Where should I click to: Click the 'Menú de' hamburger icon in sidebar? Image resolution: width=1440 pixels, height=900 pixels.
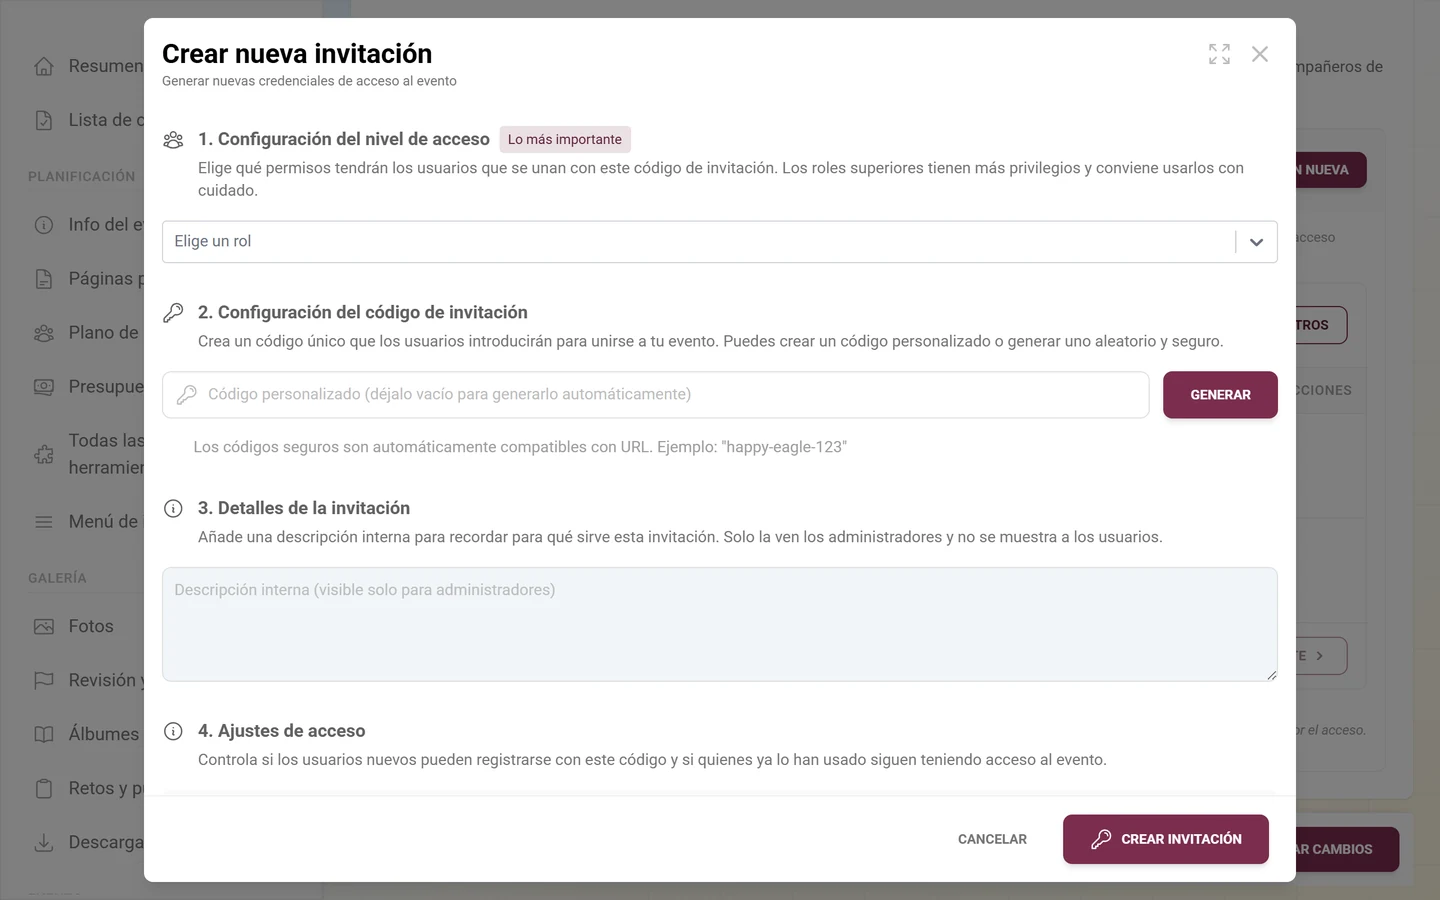pos(44,522)
